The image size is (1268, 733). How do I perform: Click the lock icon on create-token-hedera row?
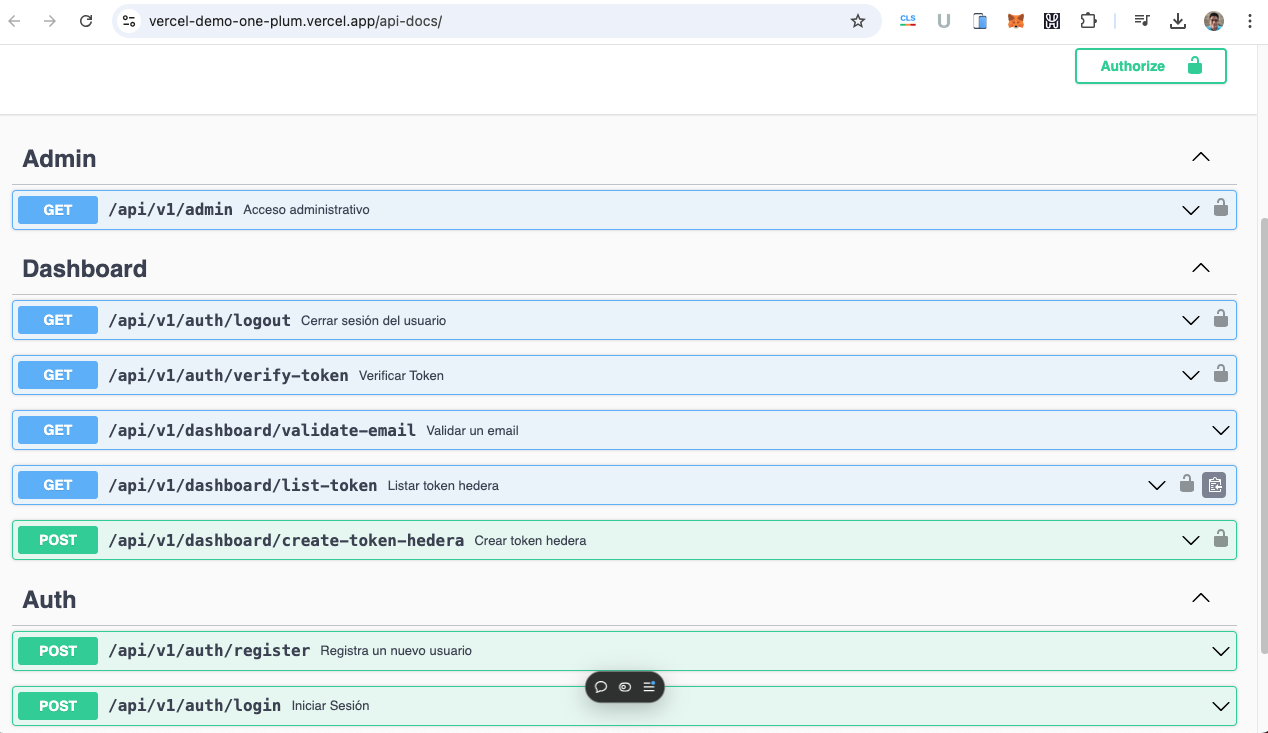pyautogui.click(x=1221, y=539)
